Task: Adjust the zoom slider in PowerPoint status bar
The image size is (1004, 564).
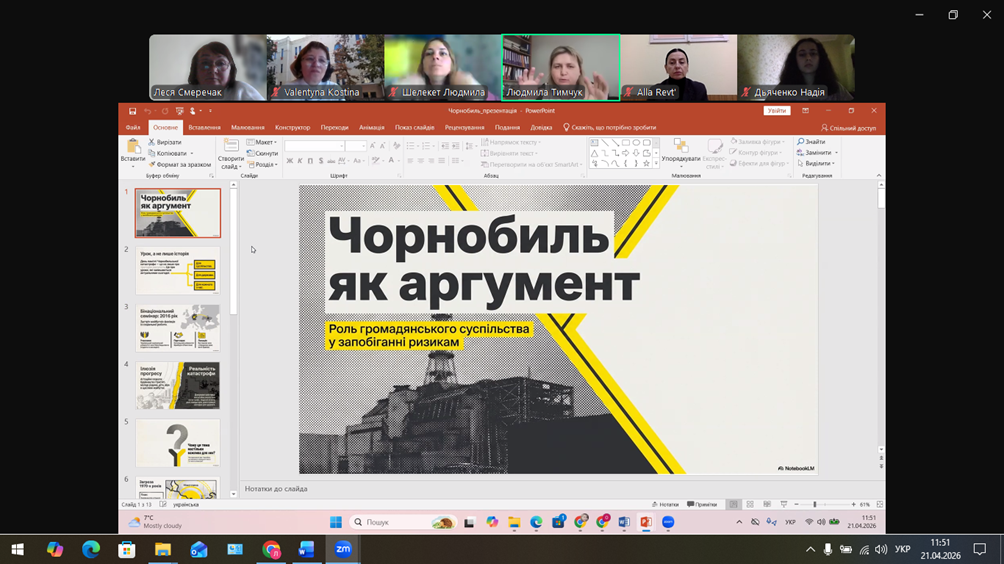Action: tap(815, 505)
